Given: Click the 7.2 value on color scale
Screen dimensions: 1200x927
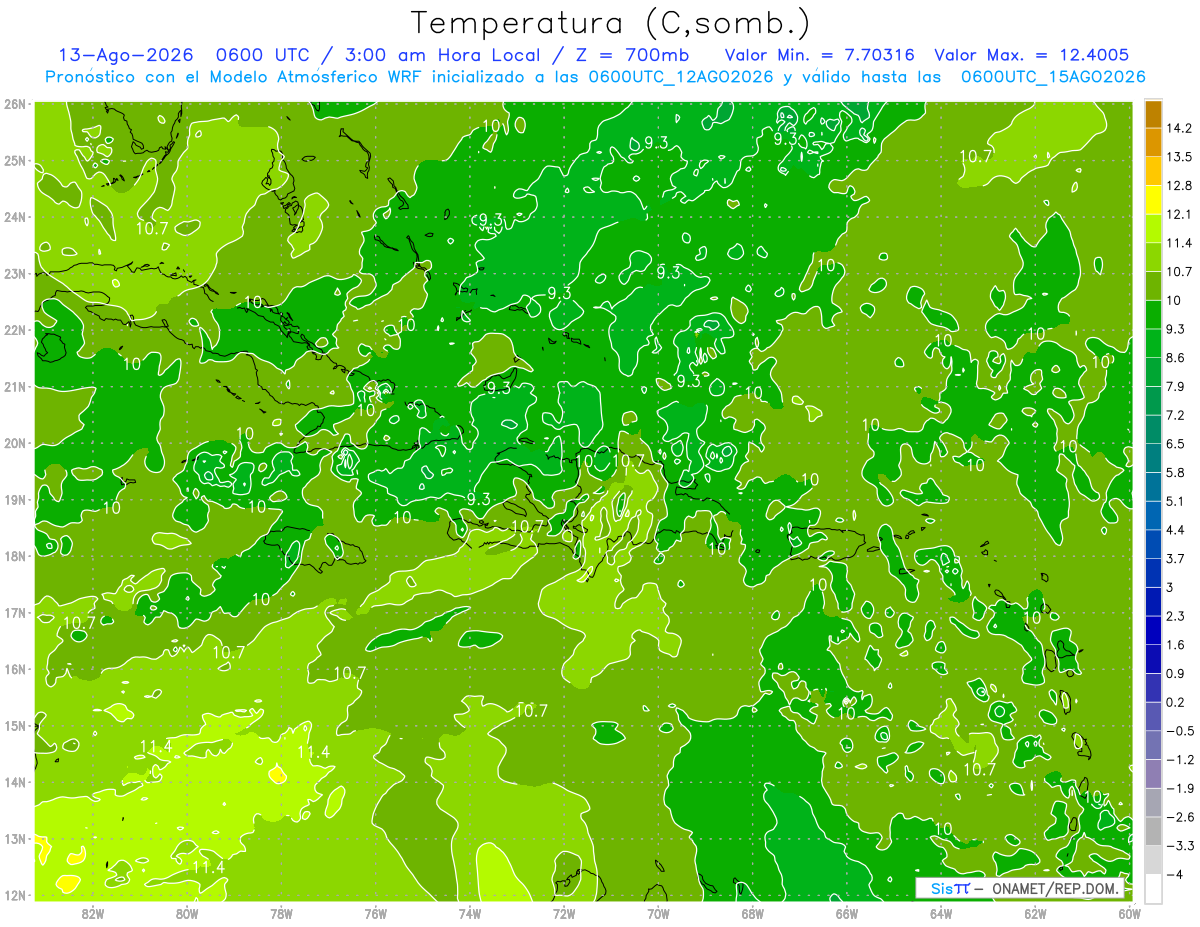Looking at the screenshot, I should point(1176,415).
